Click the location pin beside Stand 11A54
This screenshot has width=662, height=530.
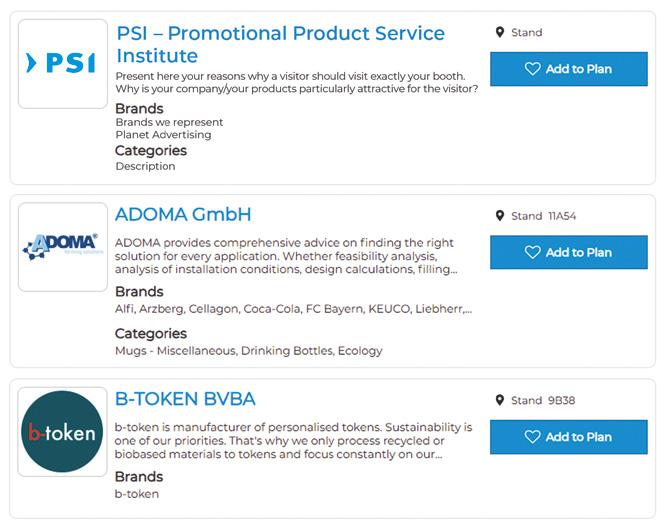500,216
